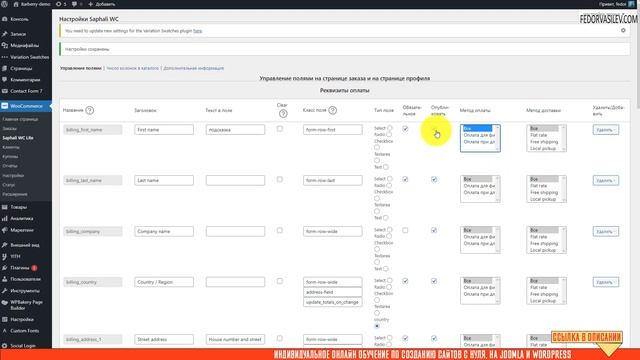Screen dimensions: 640x360
Task: Choose Select radio in billing_first_name row
Action: tap(390, 128)
